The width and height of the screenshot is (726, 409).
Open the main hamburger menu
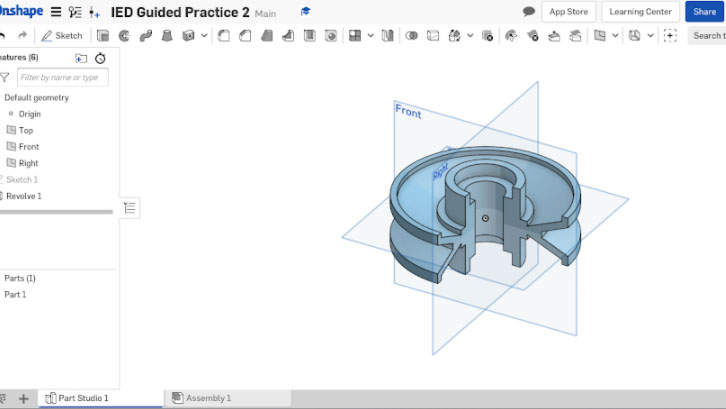tap(56, 12)
